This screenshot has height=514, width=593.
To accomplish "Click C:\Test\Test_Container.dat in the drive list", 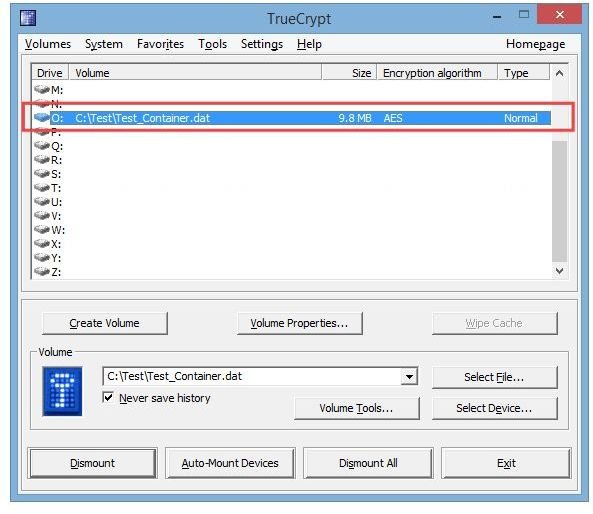I will point(143,118).
